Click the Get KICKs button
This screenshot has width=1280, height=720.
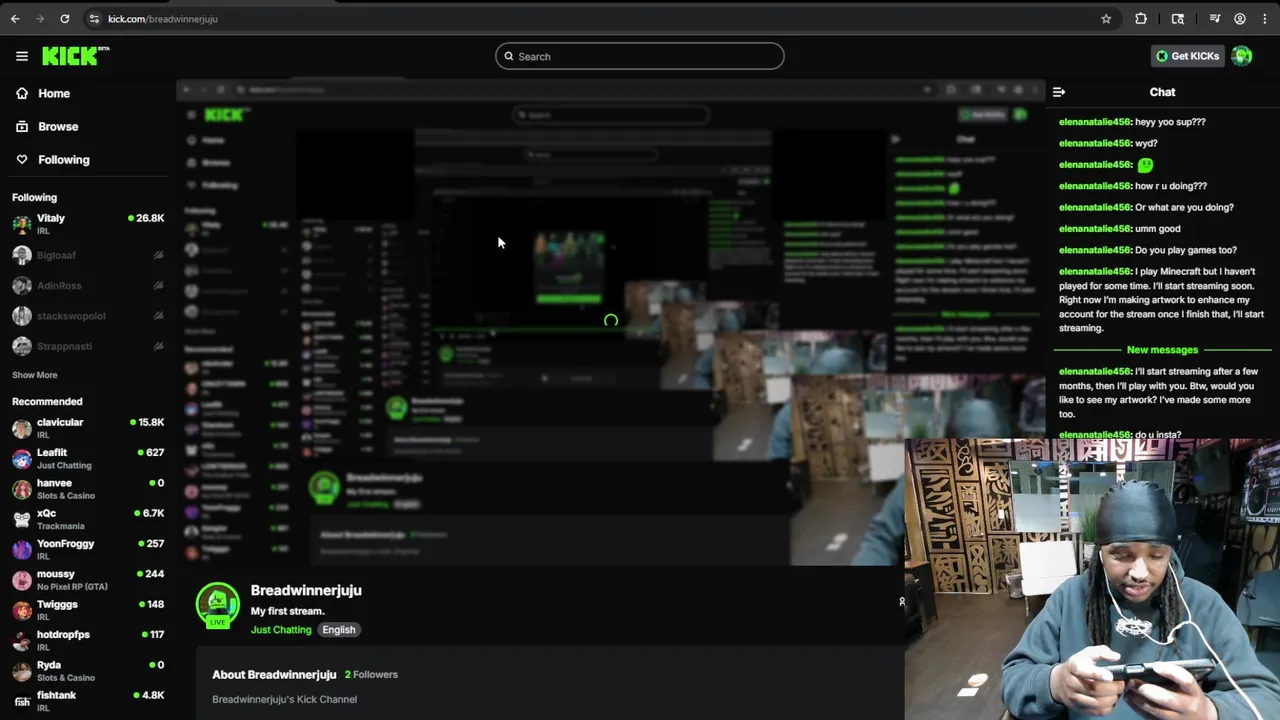point(1187,56)
